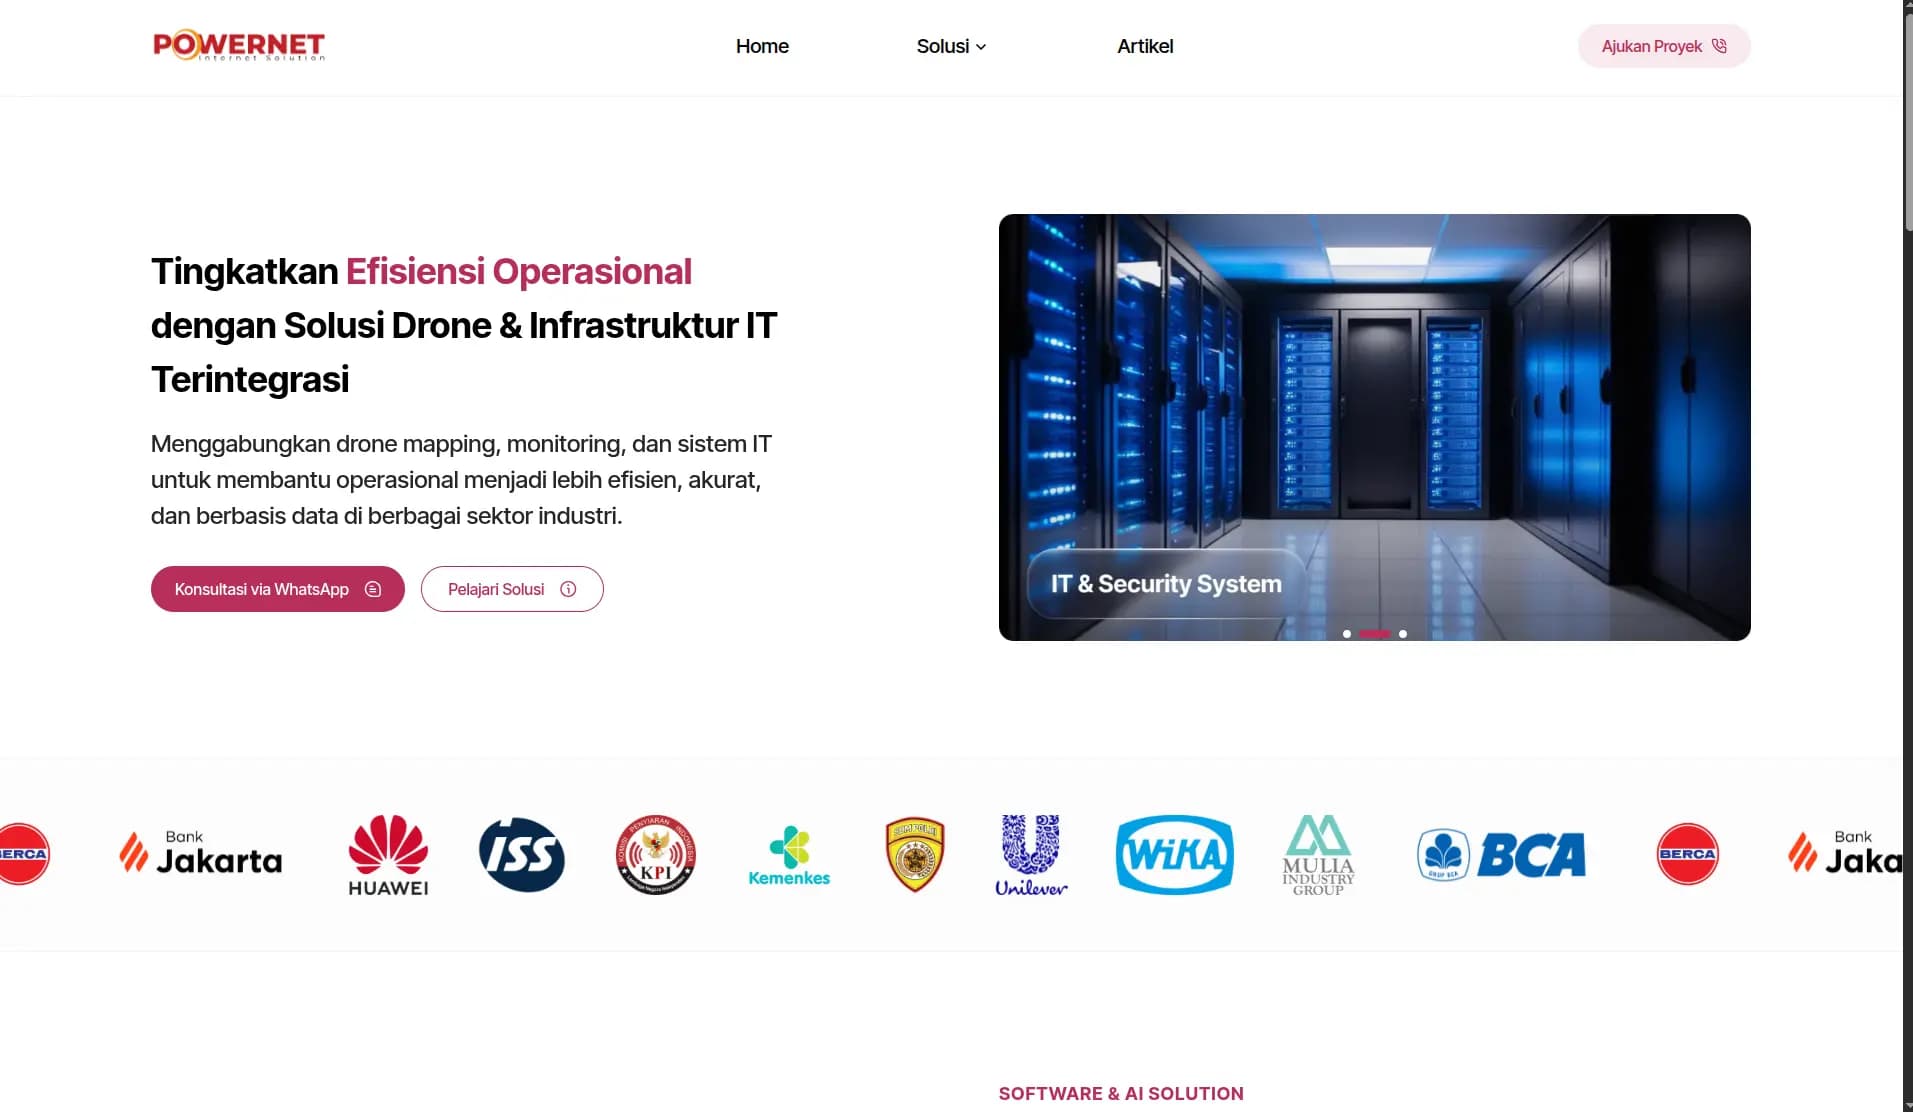Click the IT & Security System slide image

tap(1374, 427)
